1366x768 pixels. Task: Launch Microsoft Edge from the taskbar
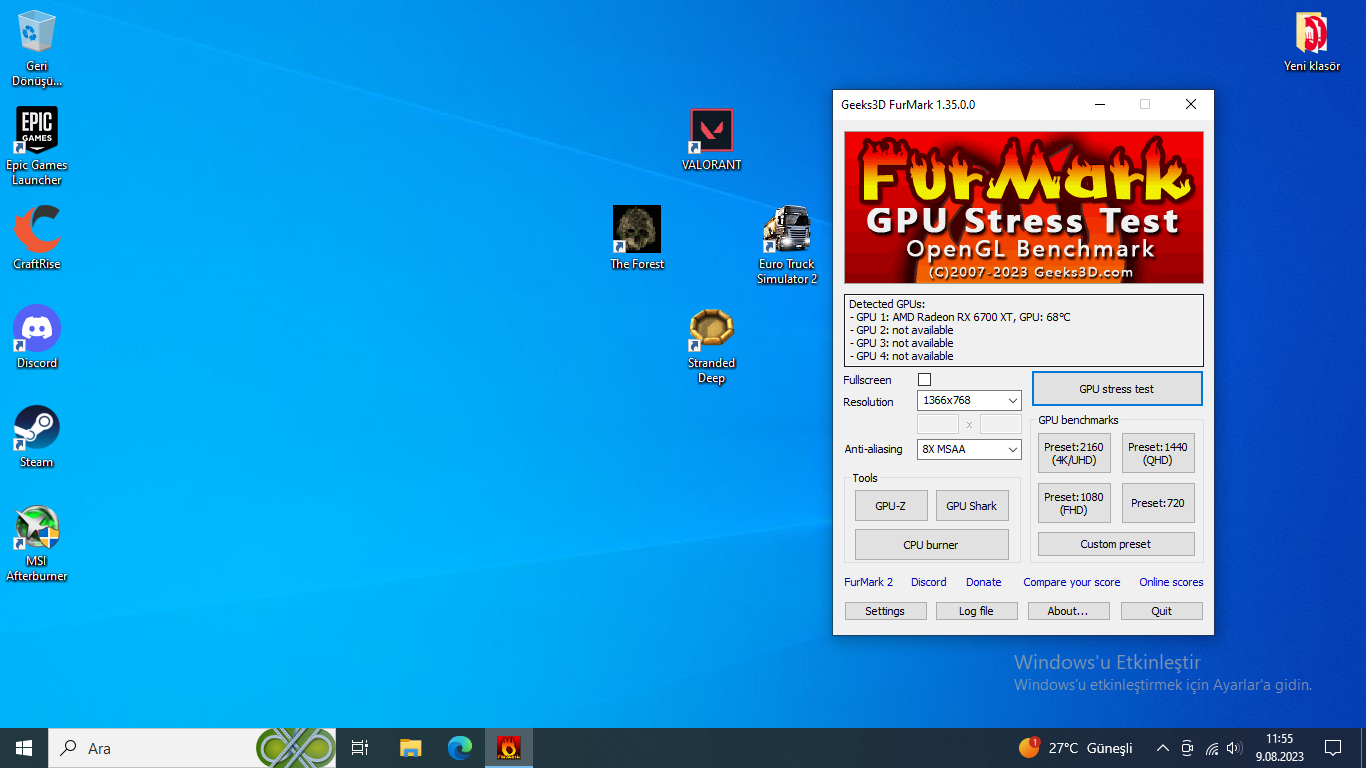tap(460, 748)
